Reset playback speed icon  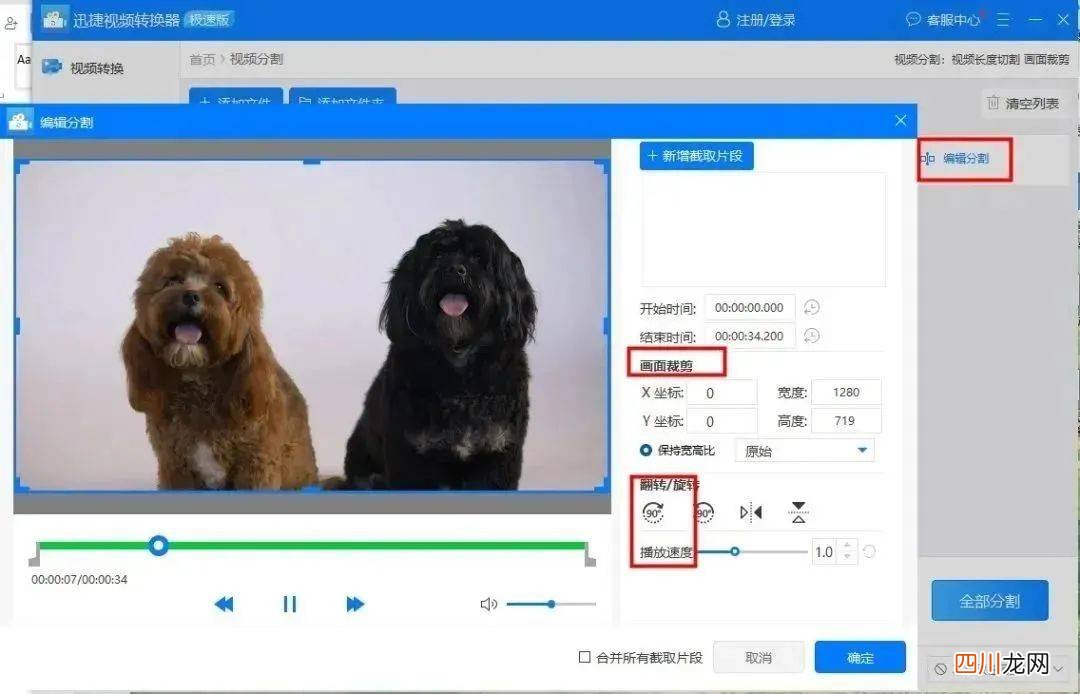[x=869, y=551]
